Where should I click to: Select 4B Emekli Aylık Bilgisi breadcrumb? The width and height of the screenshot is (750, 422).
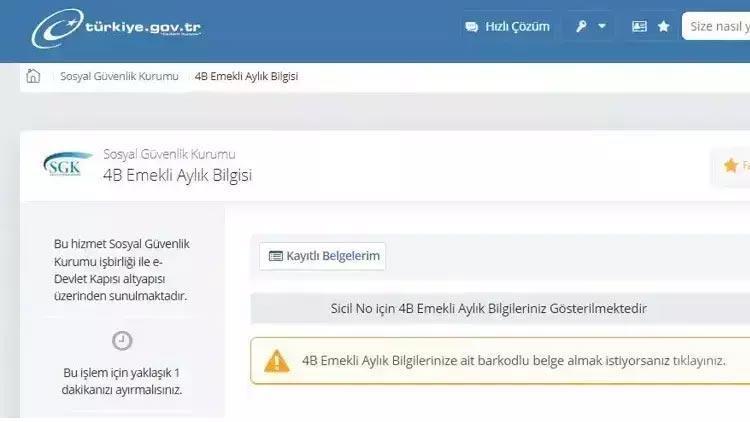[x=246, y=76]
